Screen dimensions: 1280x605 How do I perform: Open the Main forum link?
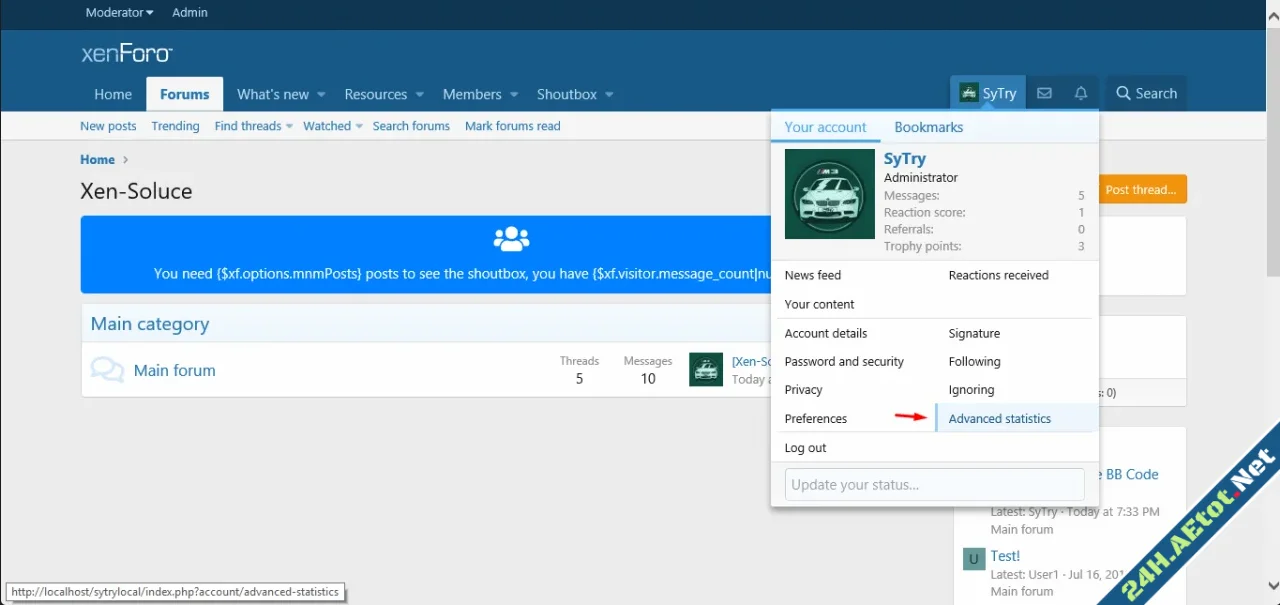click(174, 370)
